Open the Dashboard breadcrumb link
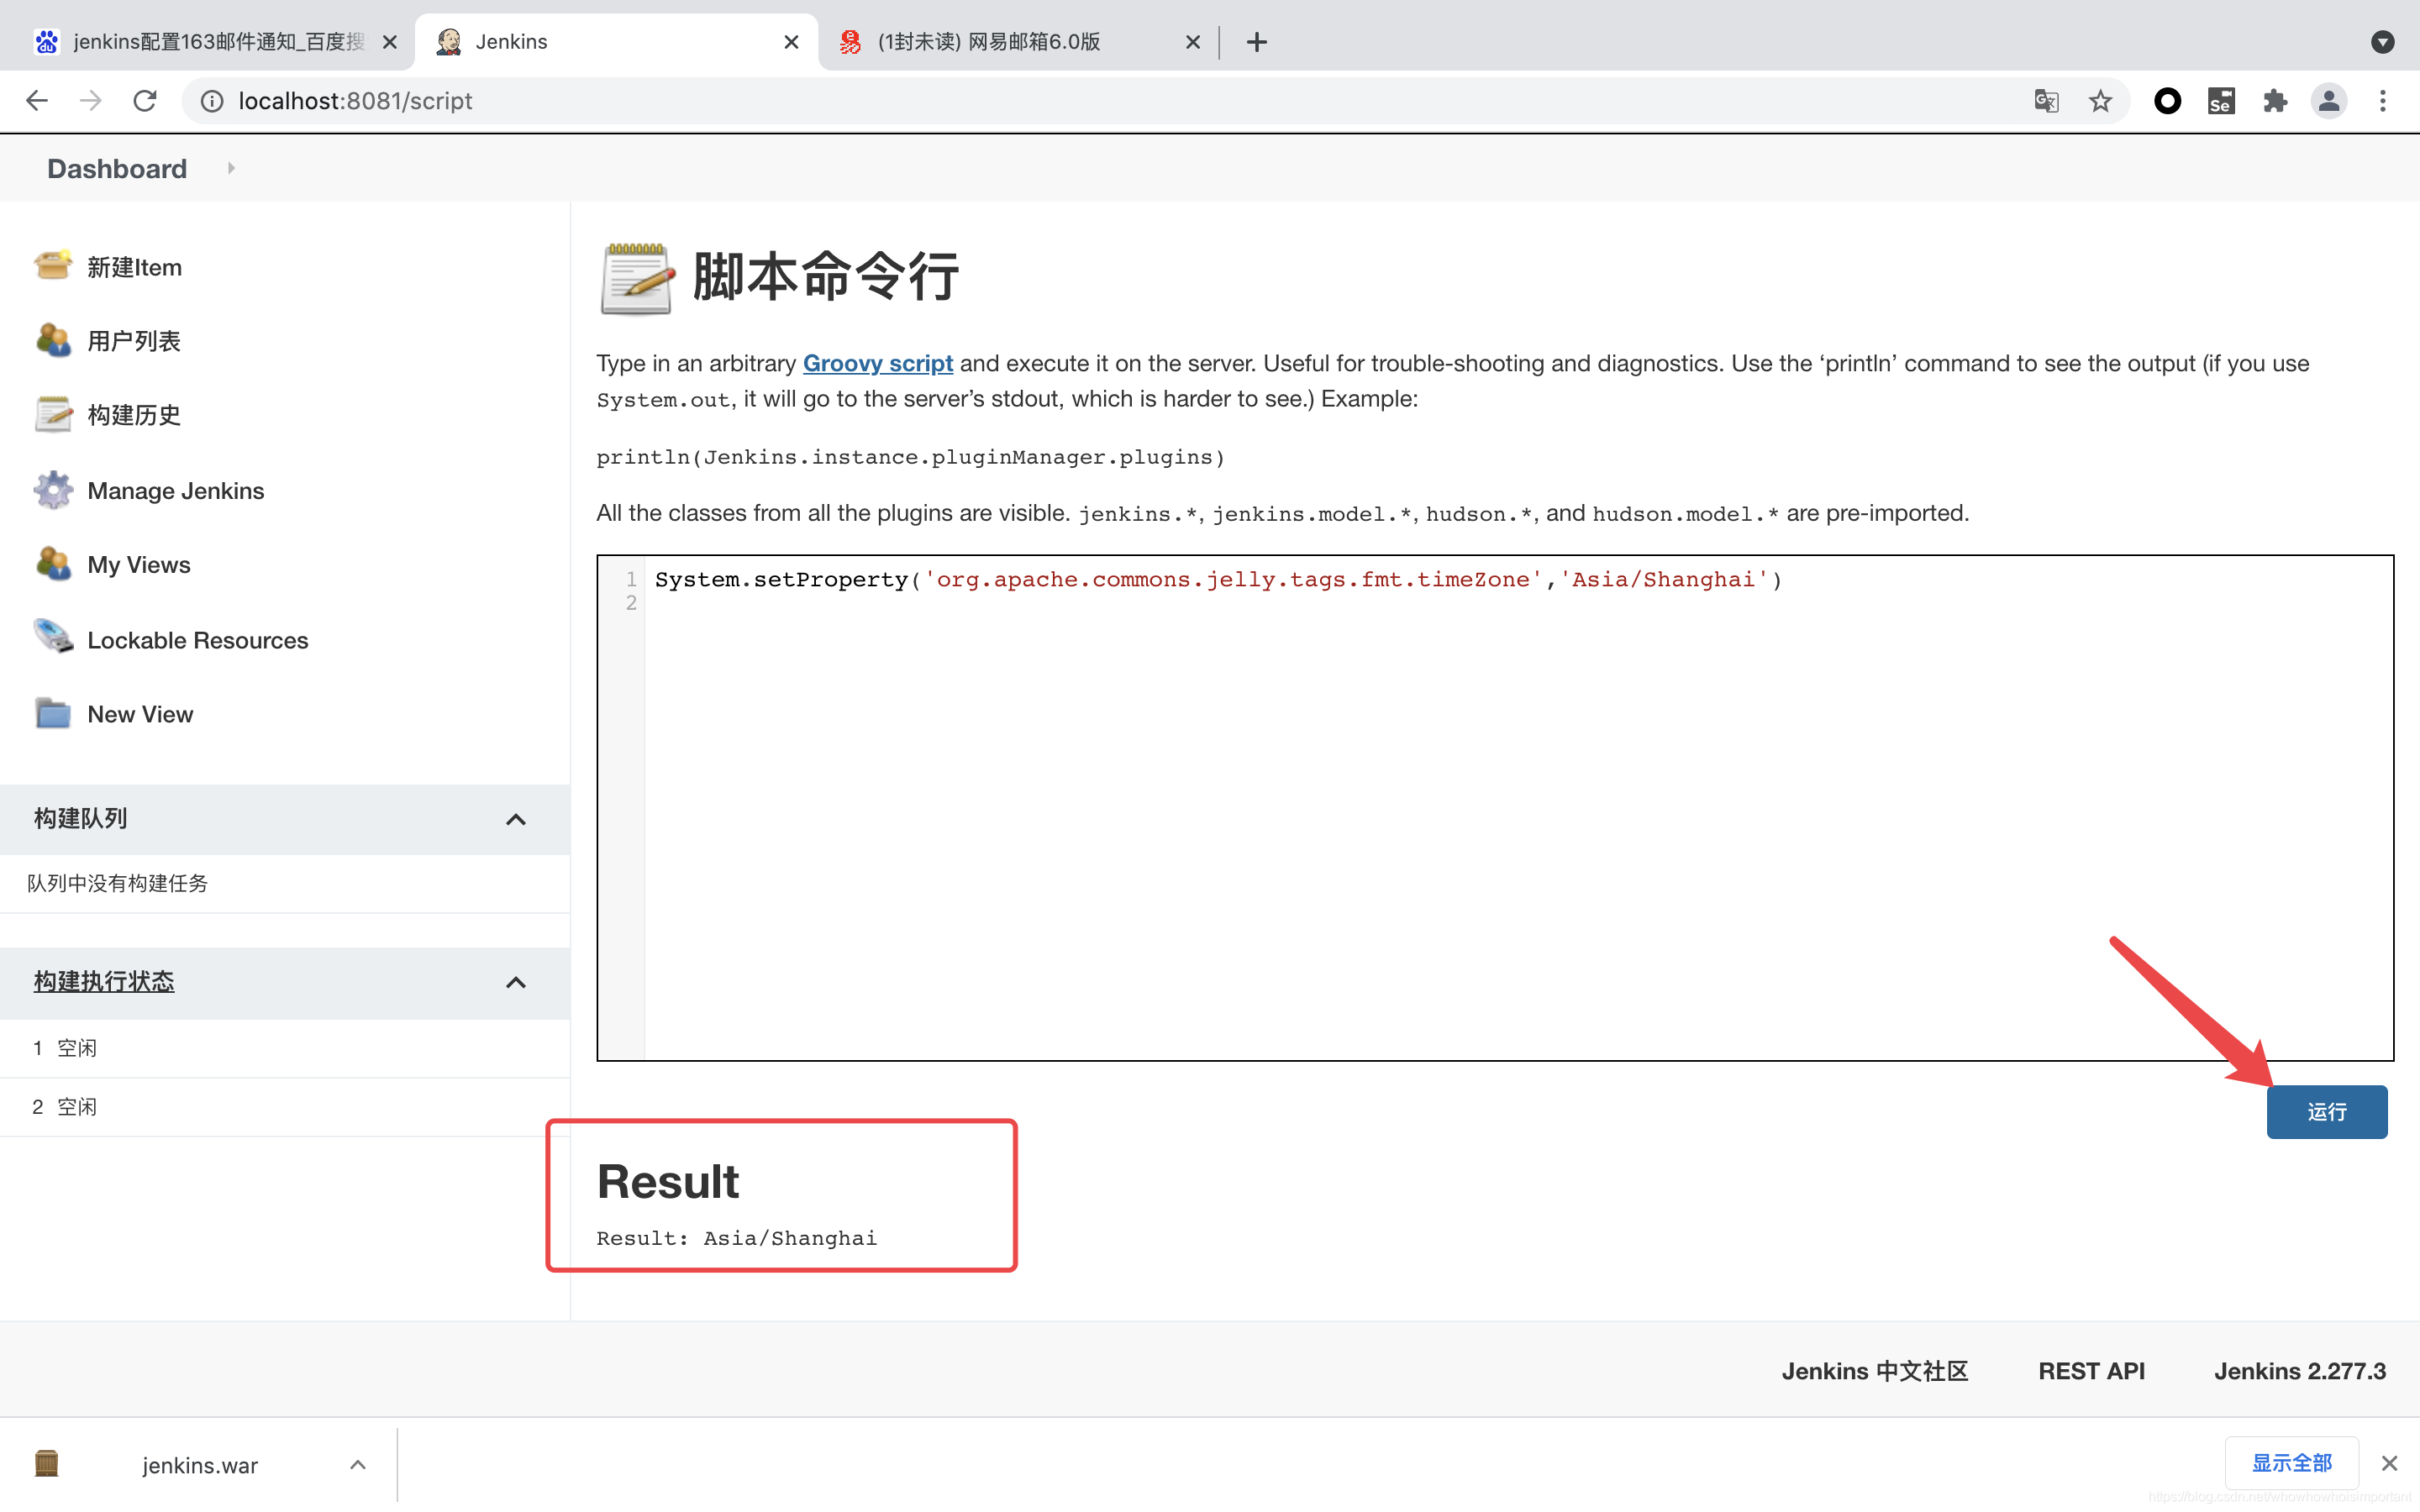The width and height of the screenshot is (2420, 1512). coord(117,168)
